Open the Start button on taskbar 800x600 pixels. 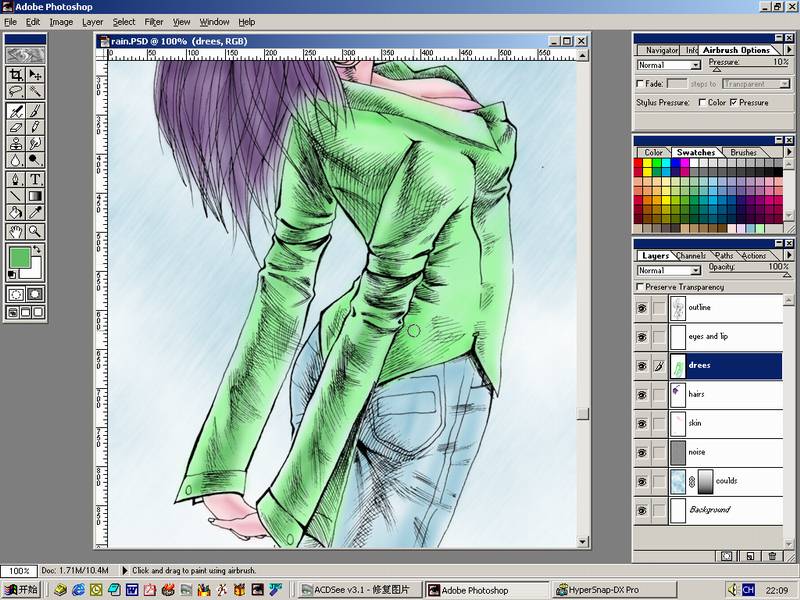coord(21,590)
